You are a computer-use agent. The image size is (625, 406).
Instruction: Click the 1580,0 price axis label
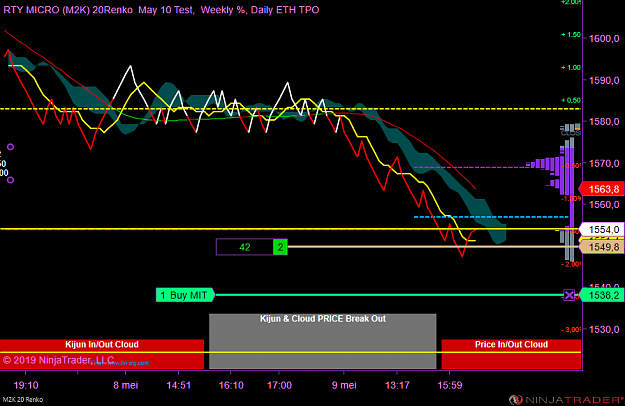click(604, 122)
